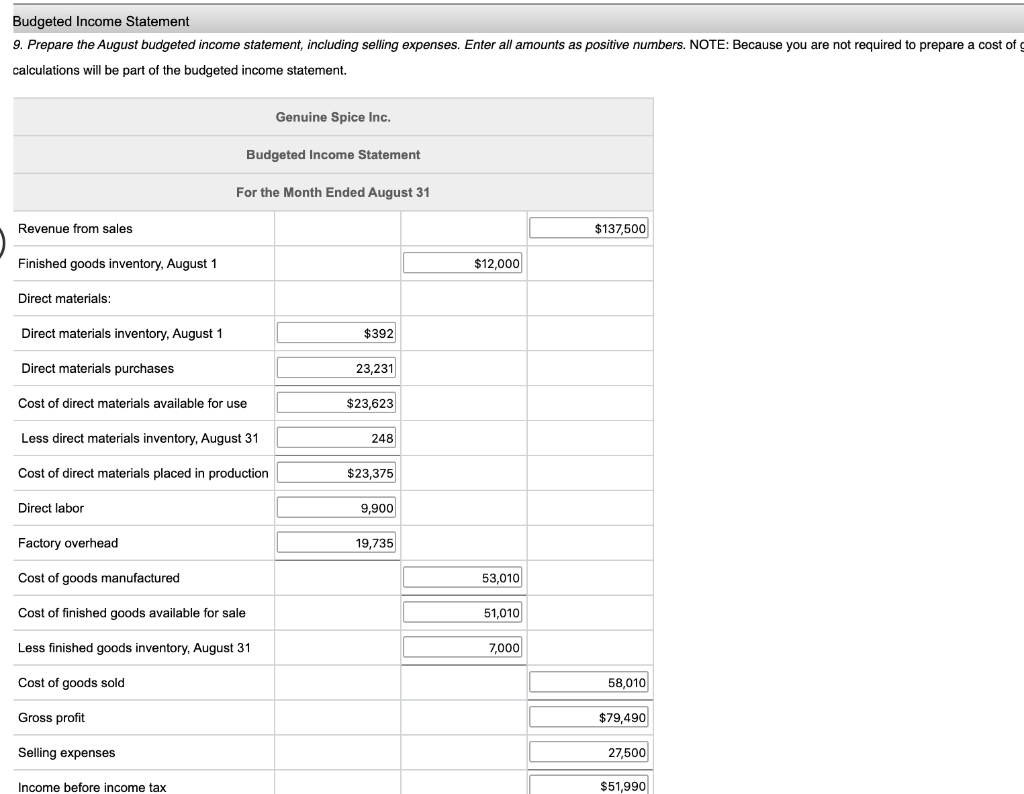Select the Cost of direct materials available field
This screenshot has height=794, width=1024.
(x=336, y=402)
